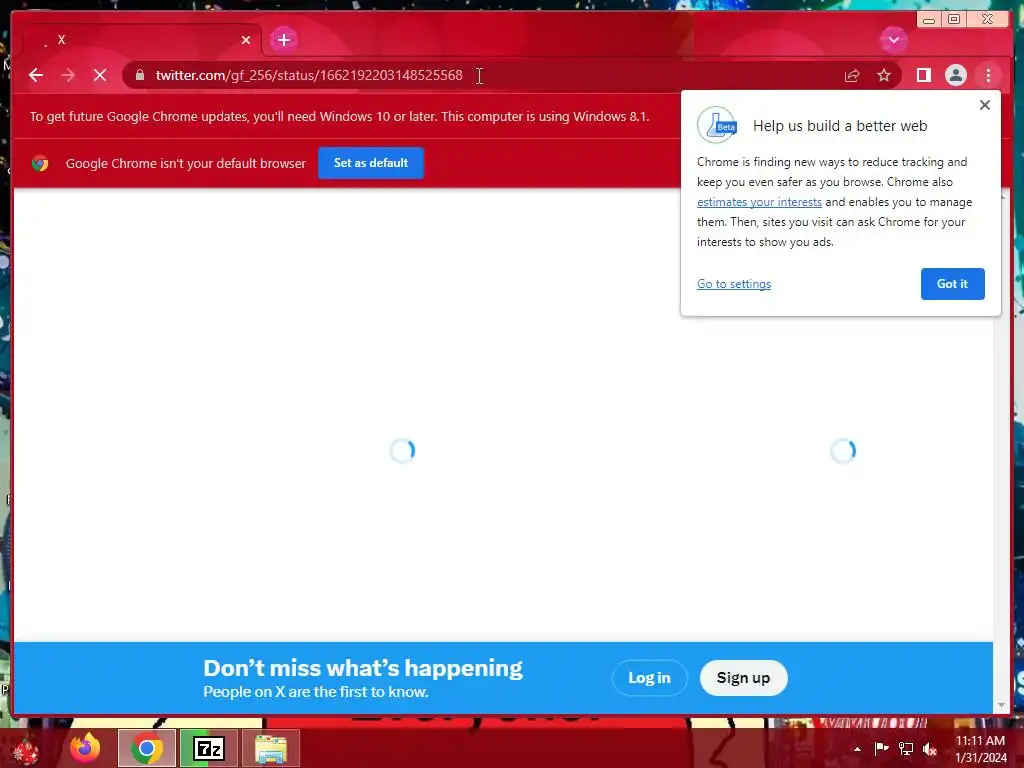Select the X browser tab
Viewport: 1024px width, 768px height.
pos(142,40)
